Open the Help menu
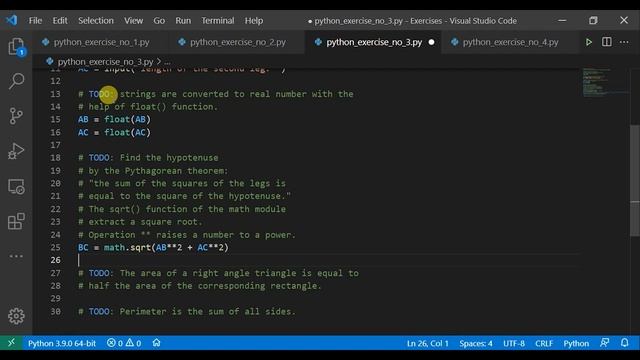 click(x=253, y=20)
